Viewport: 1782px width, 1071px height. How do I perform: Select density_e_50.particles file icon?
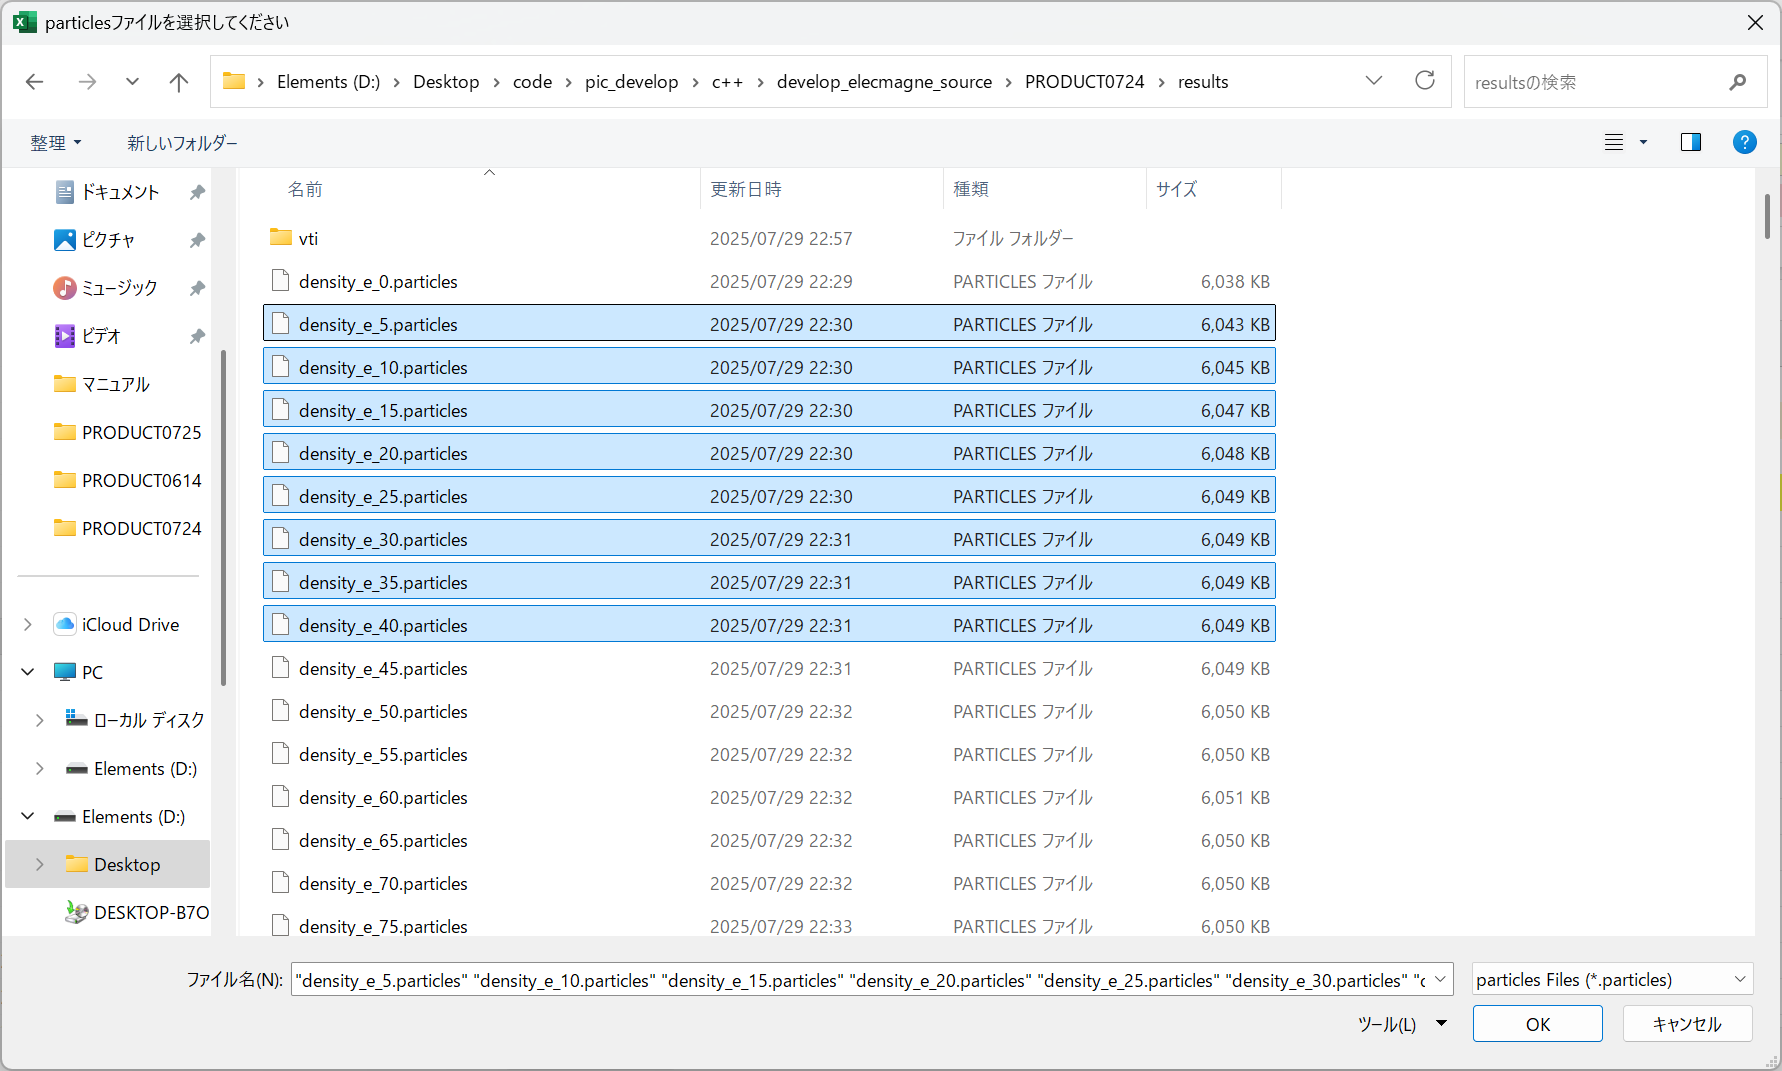pyautogui.click(x=281, y=710)
